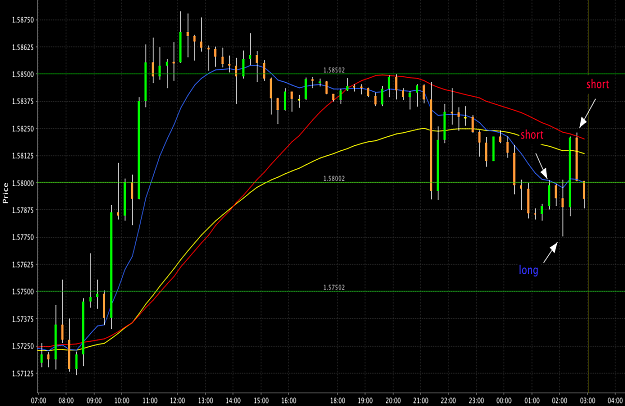Select the 10:00 time axis label
The image size is (625, 406).
tap(122, 400)
